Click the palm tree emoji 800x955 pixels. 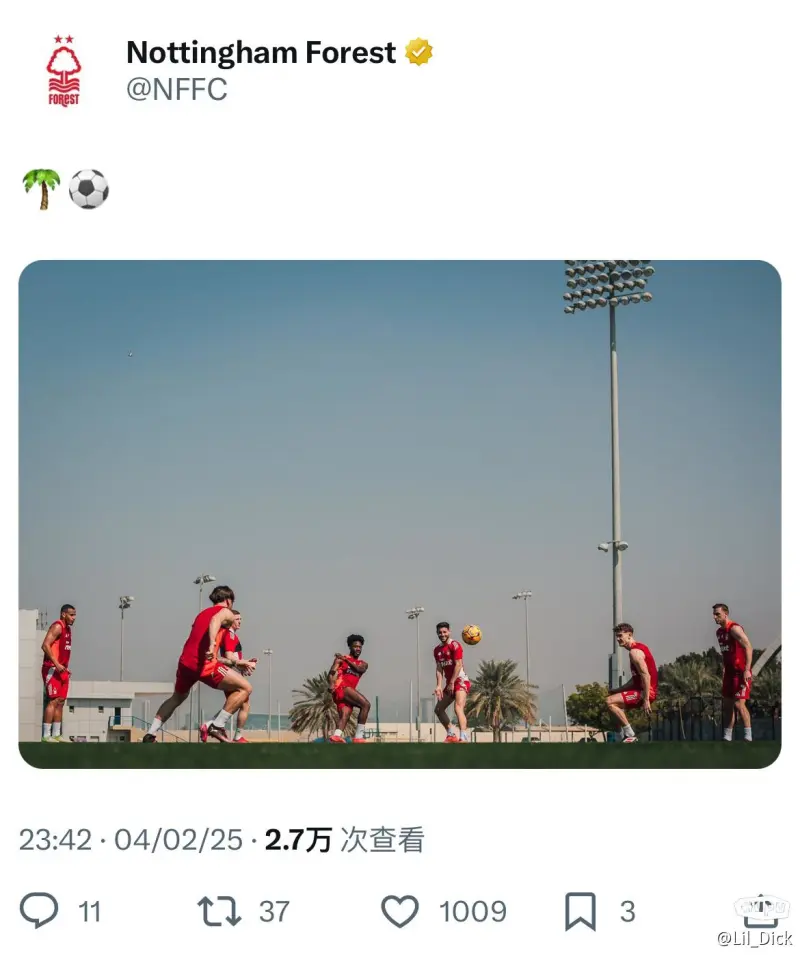coord(41,189)
